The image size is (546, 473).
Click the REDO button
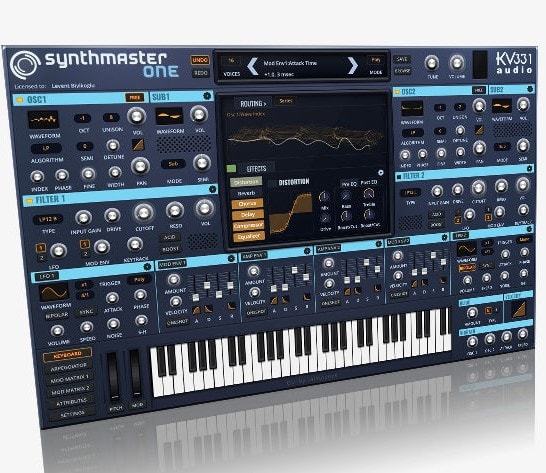[200, 73]
